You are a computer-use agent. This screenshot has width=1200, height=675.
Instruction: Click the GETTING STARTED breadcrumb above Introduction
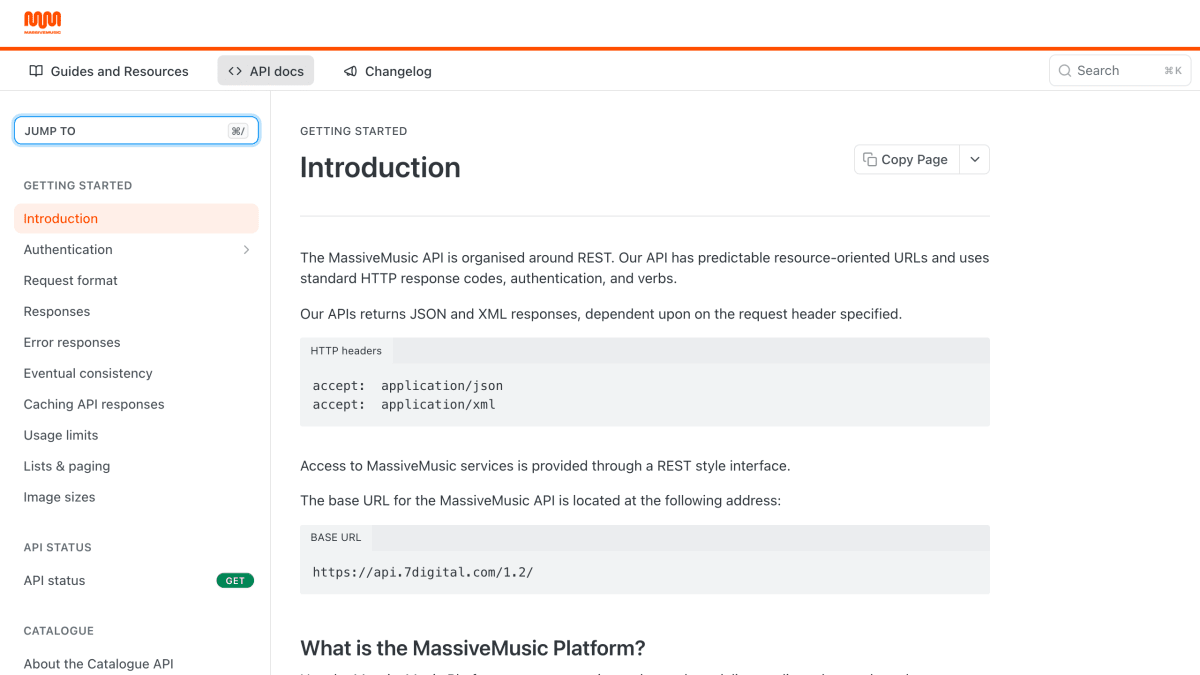click(353, 131)
